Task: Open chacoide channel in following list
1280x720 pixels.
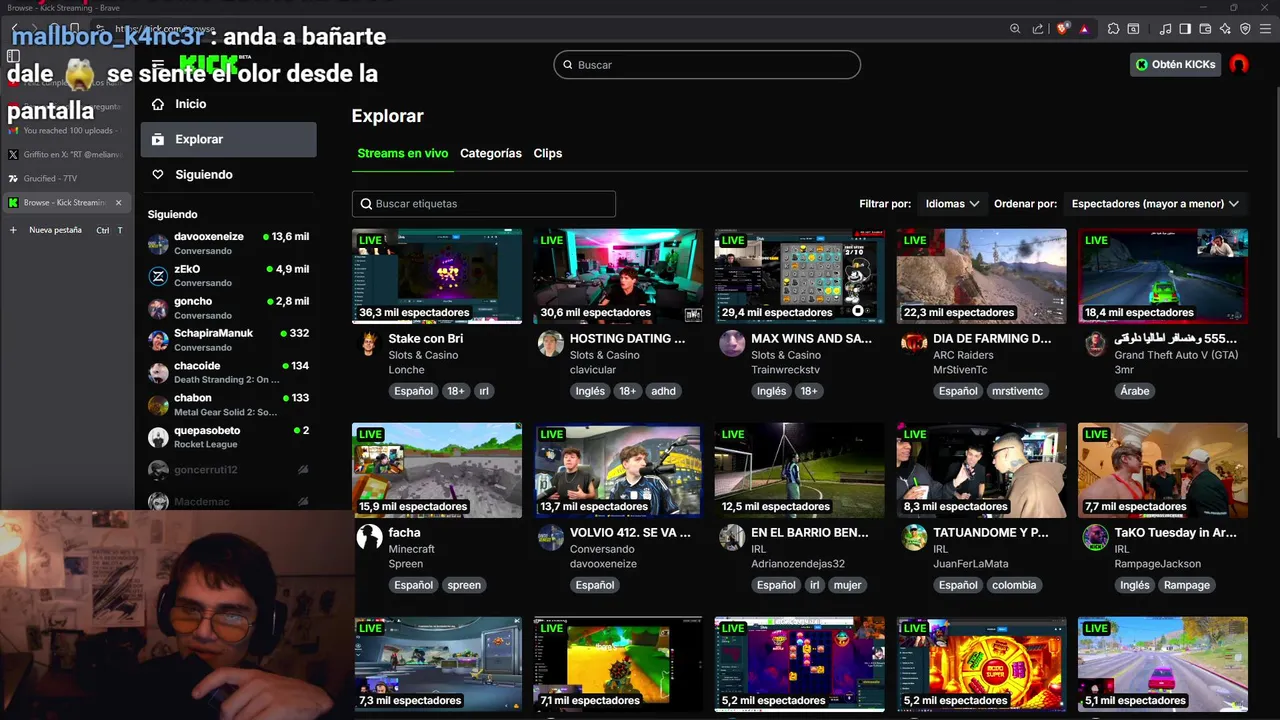Action: coord(228,372)
